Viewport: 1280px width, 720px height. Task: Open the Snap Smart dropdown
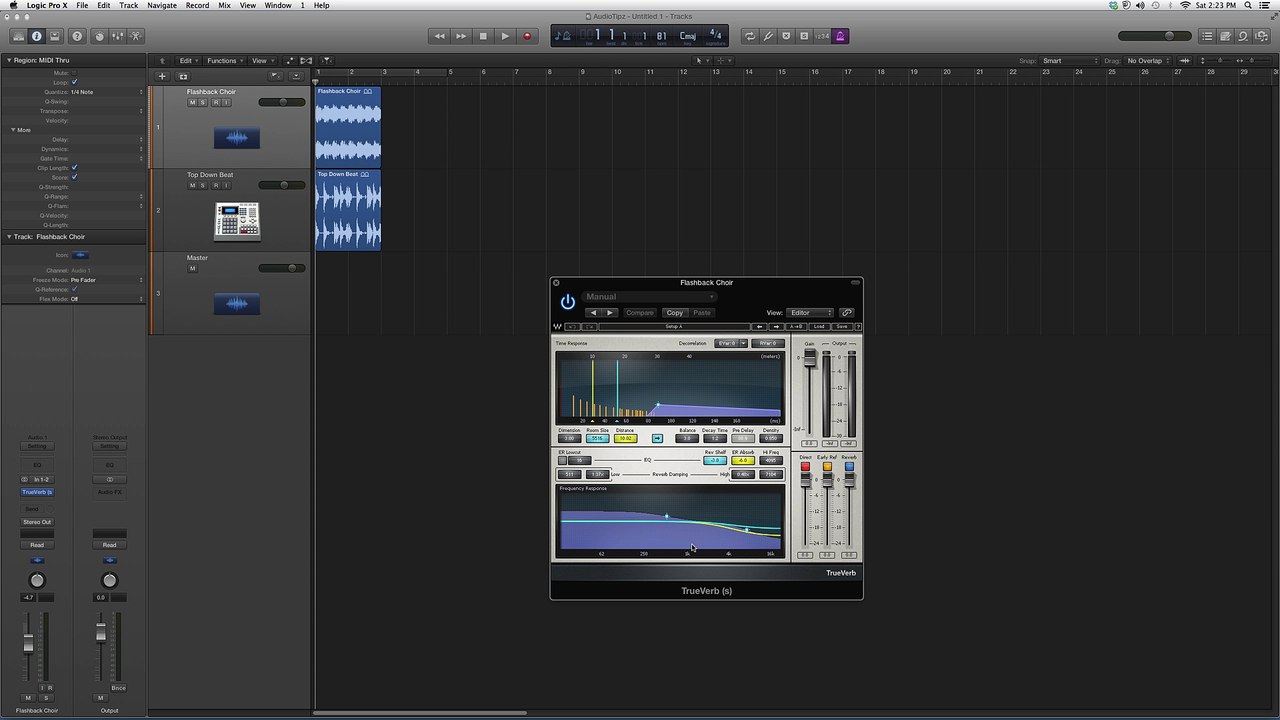(x=1068, y=60)
